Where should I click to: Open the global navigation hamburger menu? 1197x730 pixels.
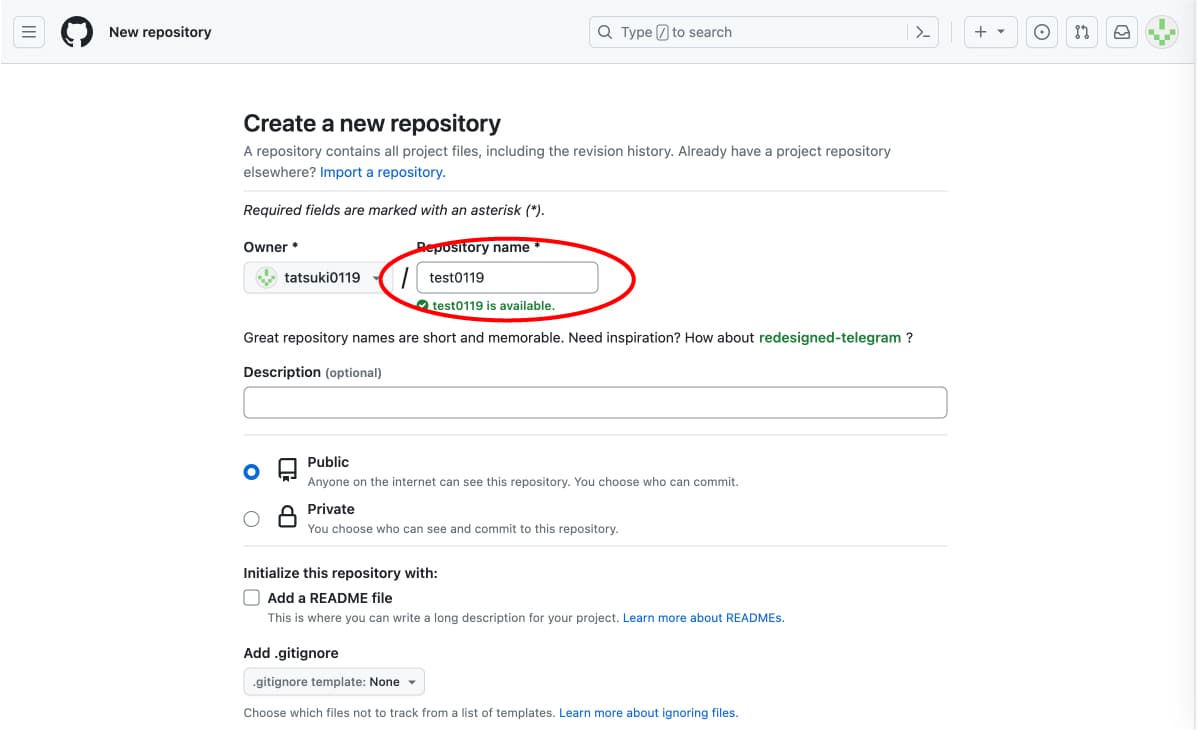click(28, 31)
